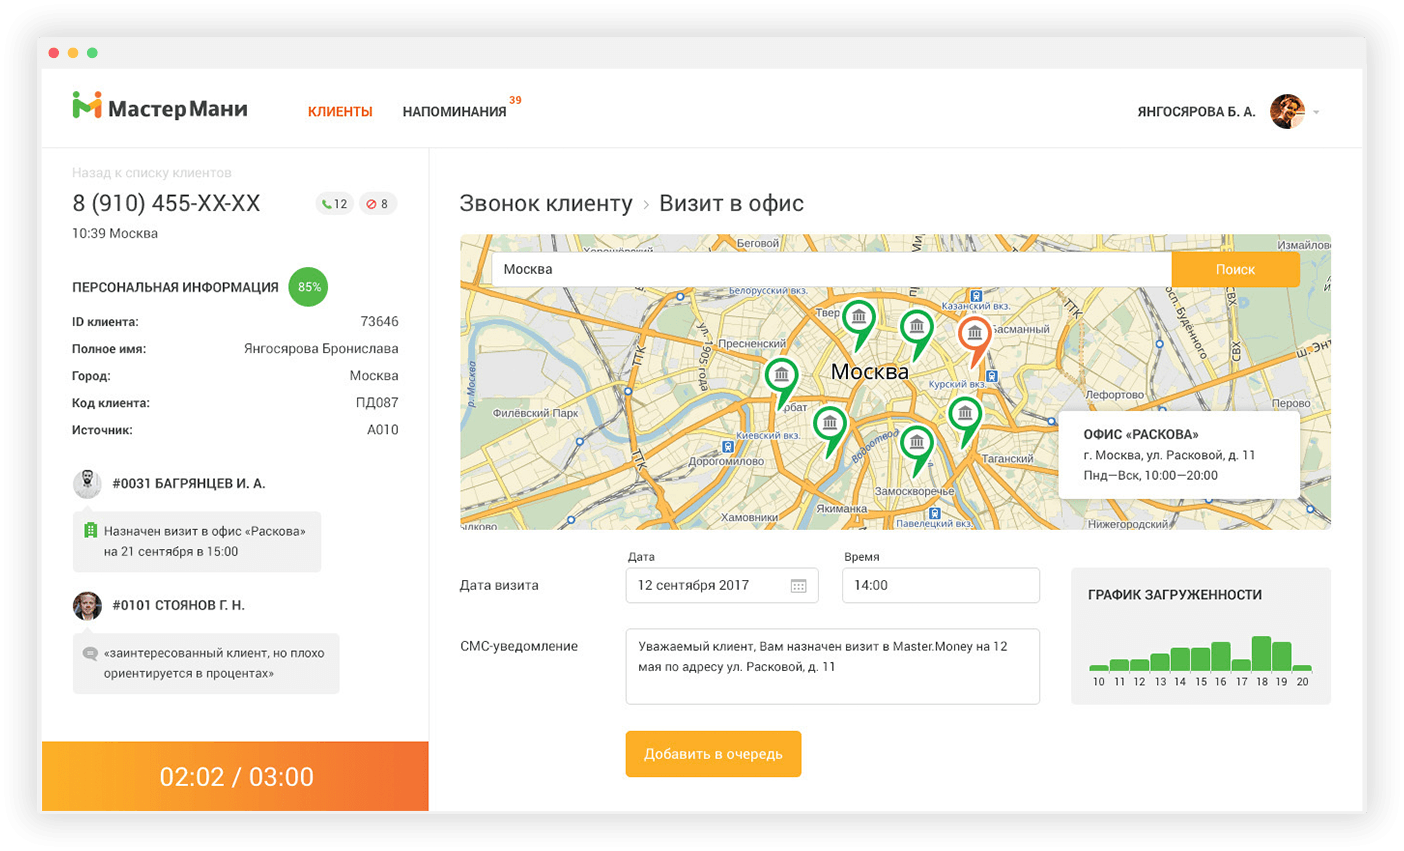This screenshot has height=851, width=1404.
Task: Select the green office pin near Тверская
Action: pos(858,319)
